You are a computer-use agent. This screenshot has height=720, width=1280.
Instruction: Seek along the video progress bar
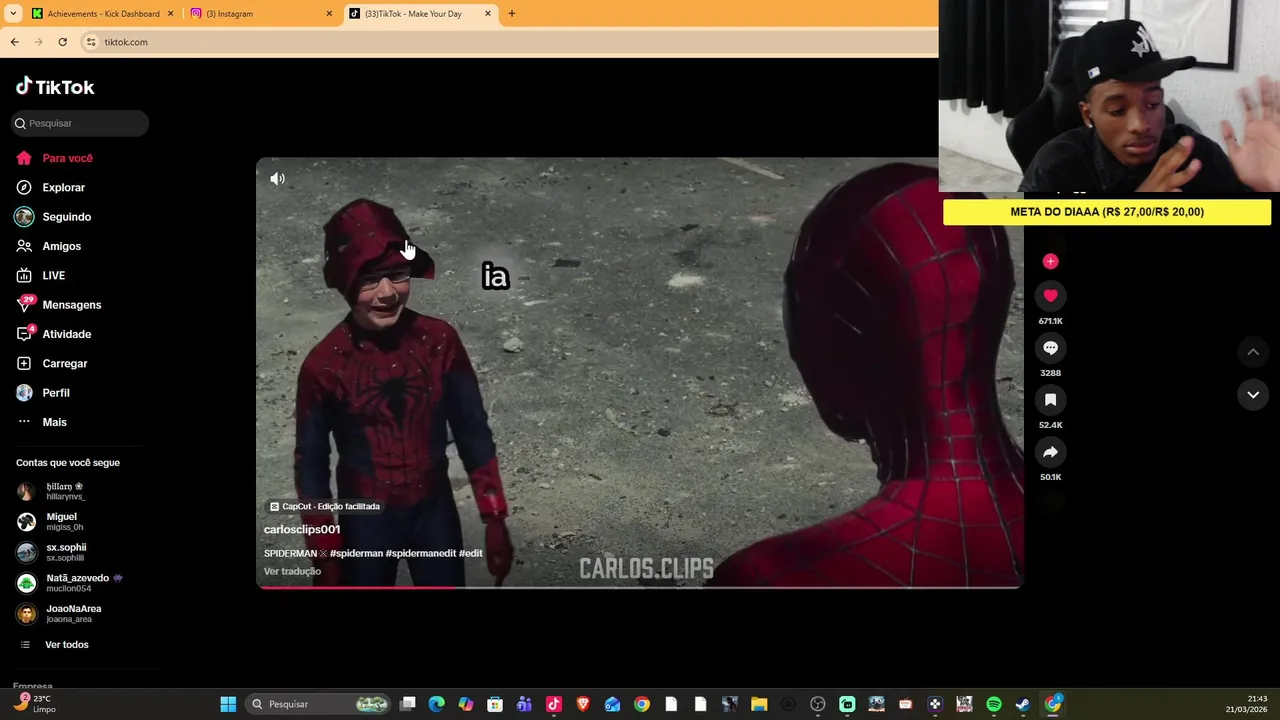pyautogui.click(x=640, y=587)
